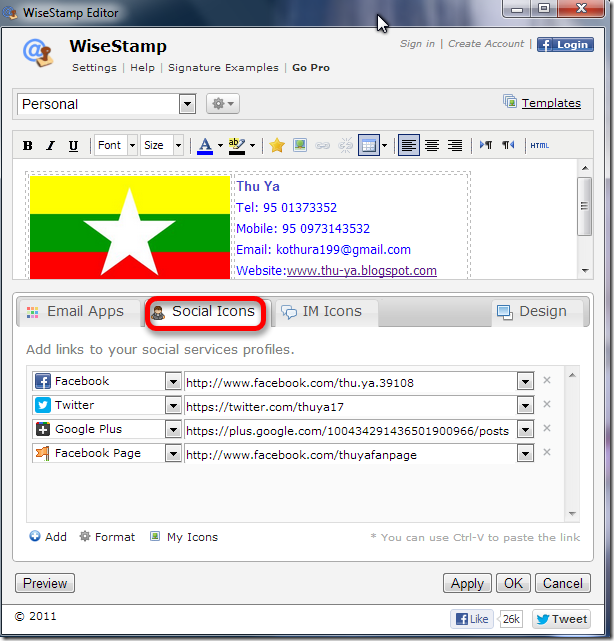Log in with Facebook Login button
Screen dimensions: 614x641
click(565, 45)
